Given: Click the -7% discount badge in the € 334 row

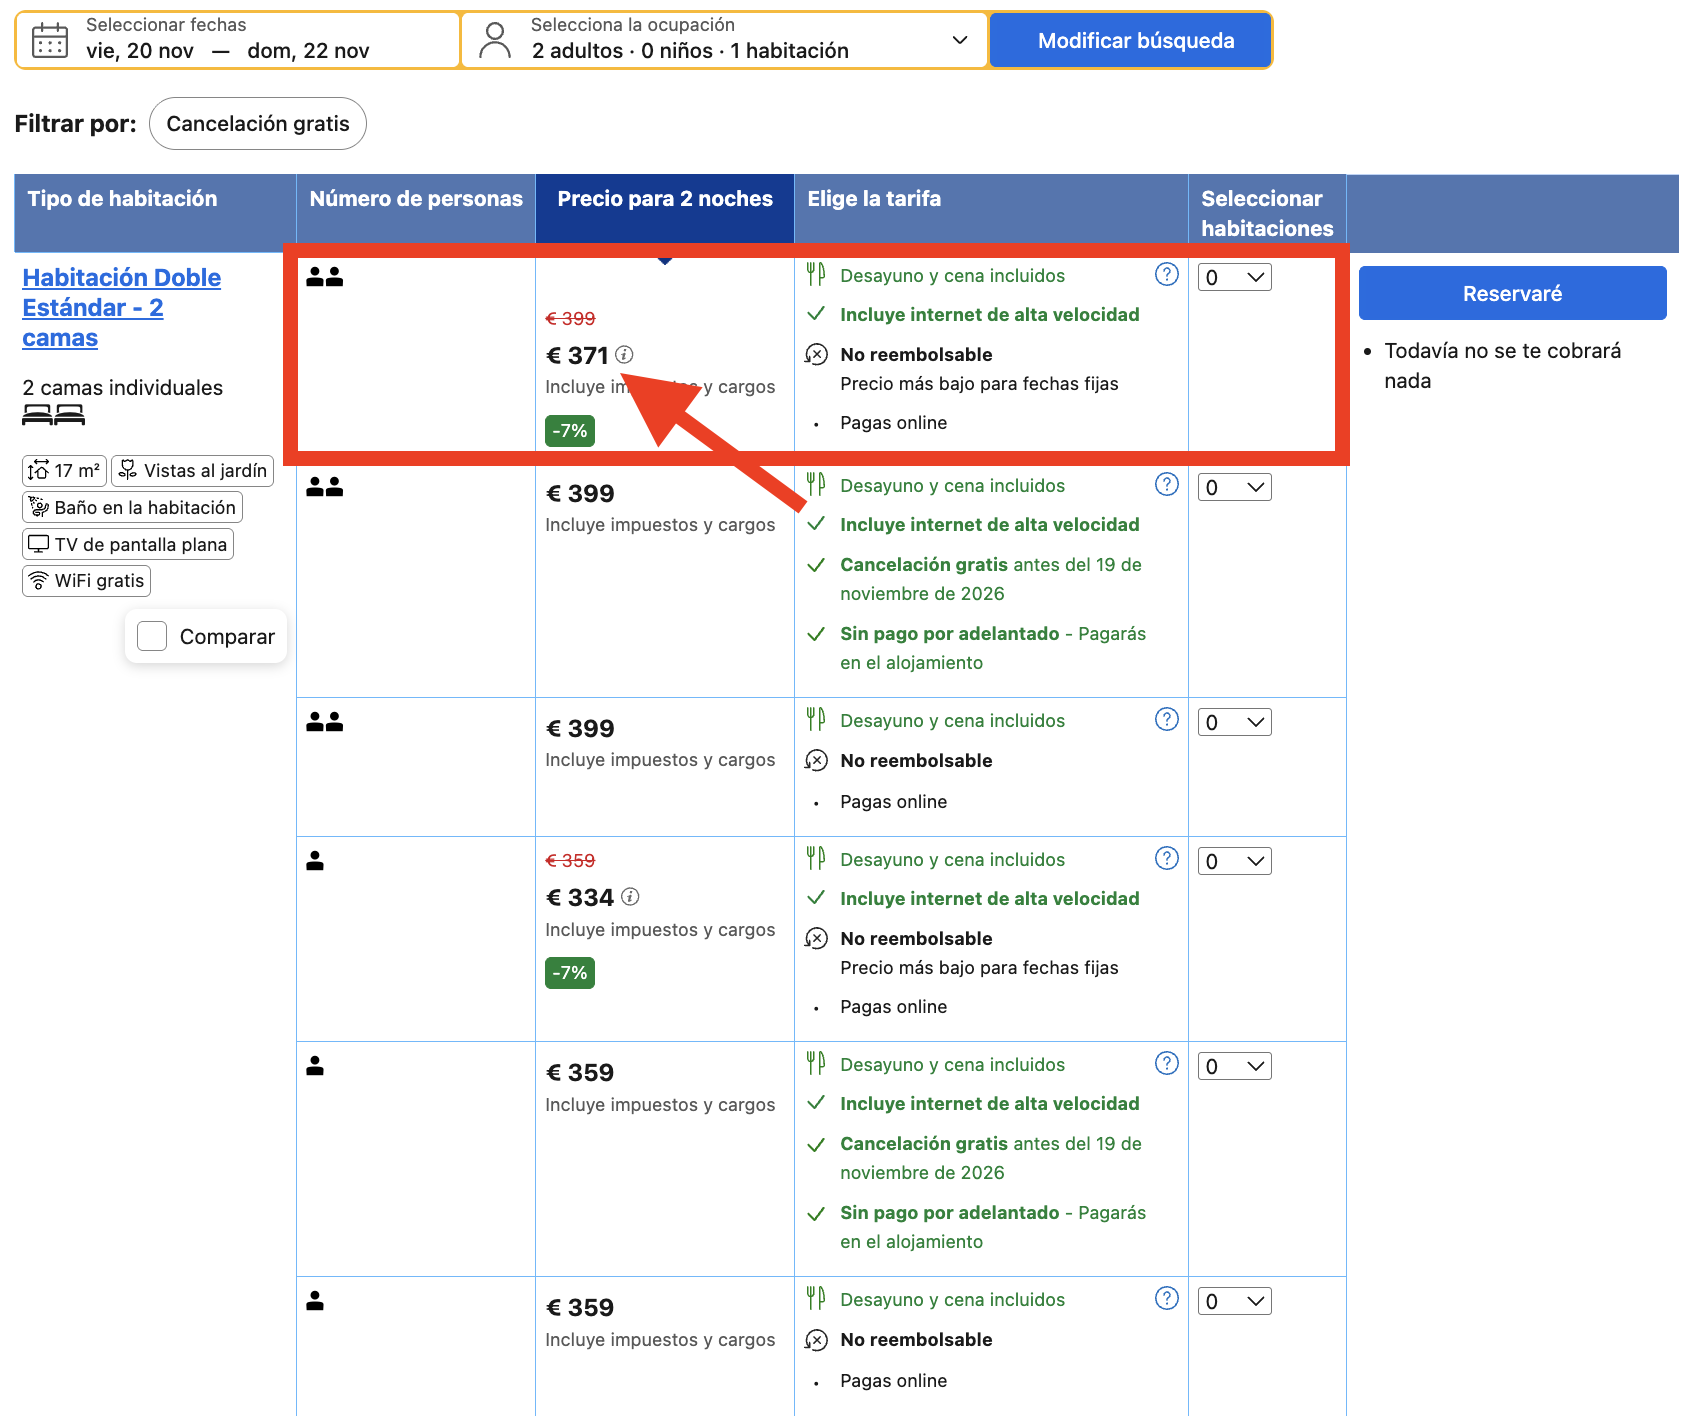Looking at the screenshot, I should tap(570, 972).
